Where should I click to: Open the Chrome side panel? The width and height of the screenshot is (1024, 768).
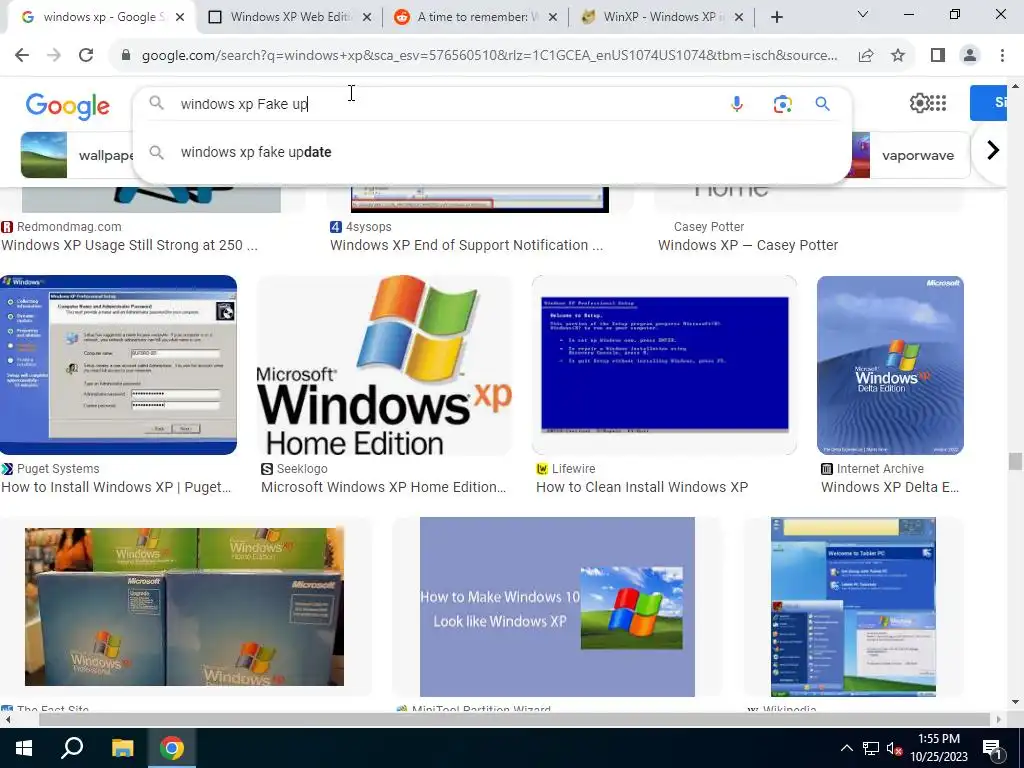(938, 56)
